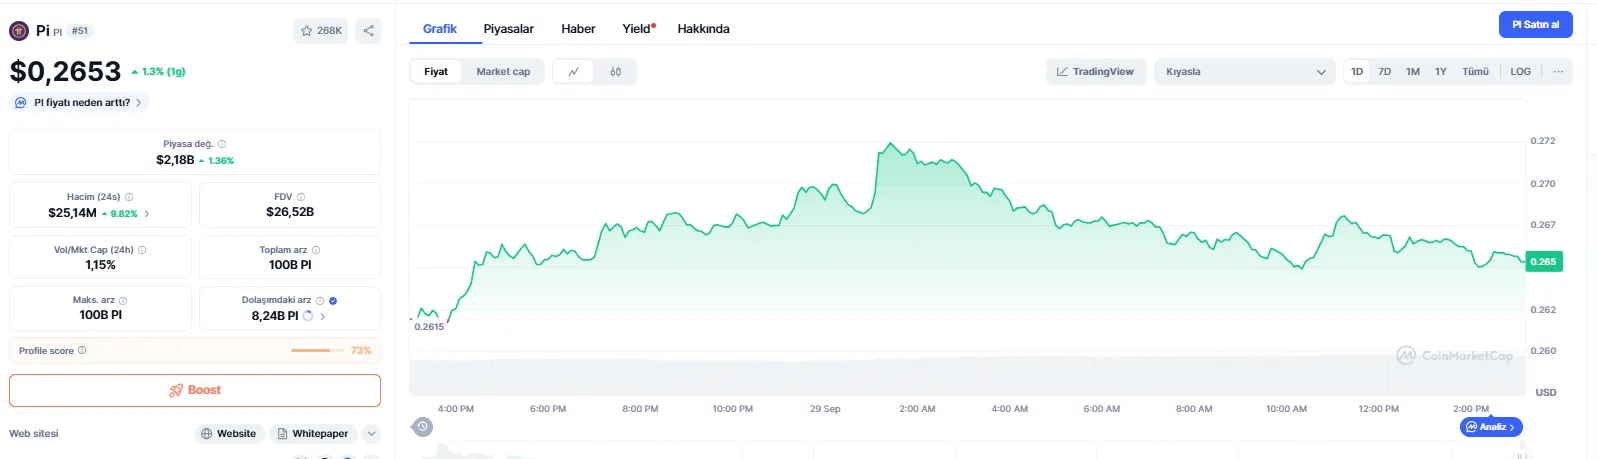Click the info icon beside FDV
This screenshot has width=1597, height=459.
301,197
